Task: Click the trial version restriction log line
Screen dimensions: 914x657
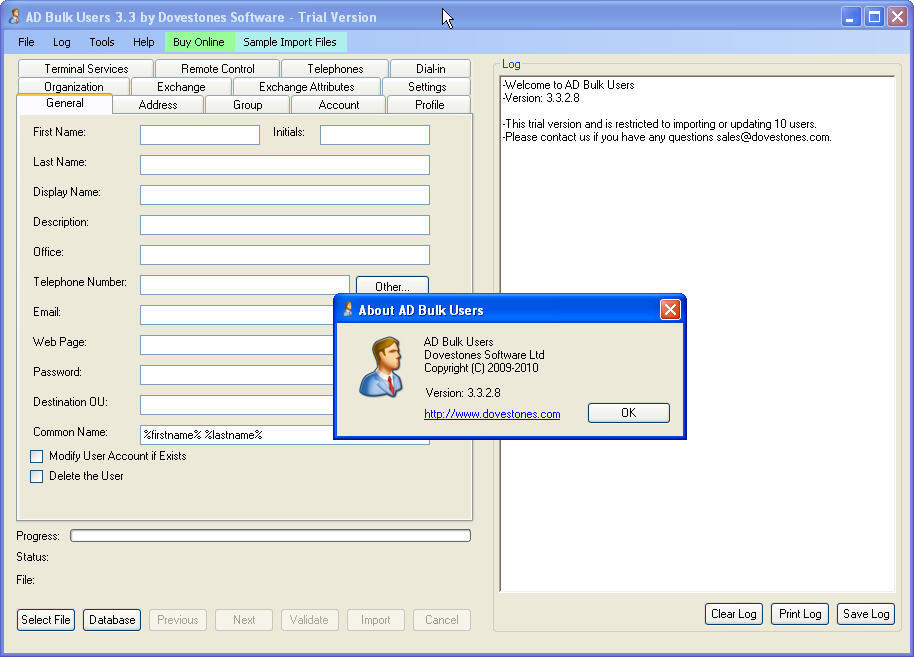Action: [660, 124]
